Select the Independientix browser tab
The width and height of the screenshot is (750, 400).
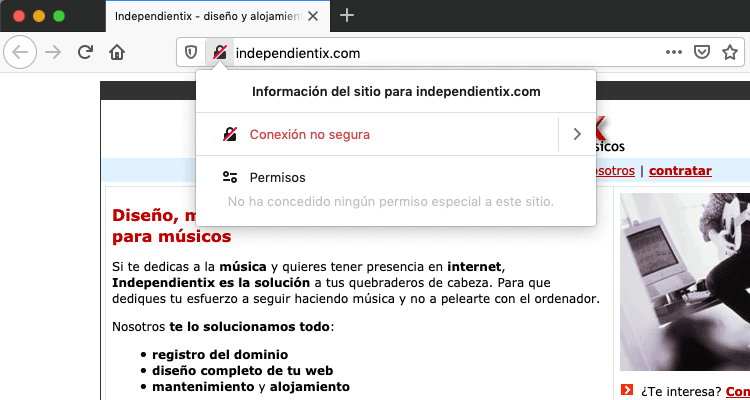tap(218, 16)
